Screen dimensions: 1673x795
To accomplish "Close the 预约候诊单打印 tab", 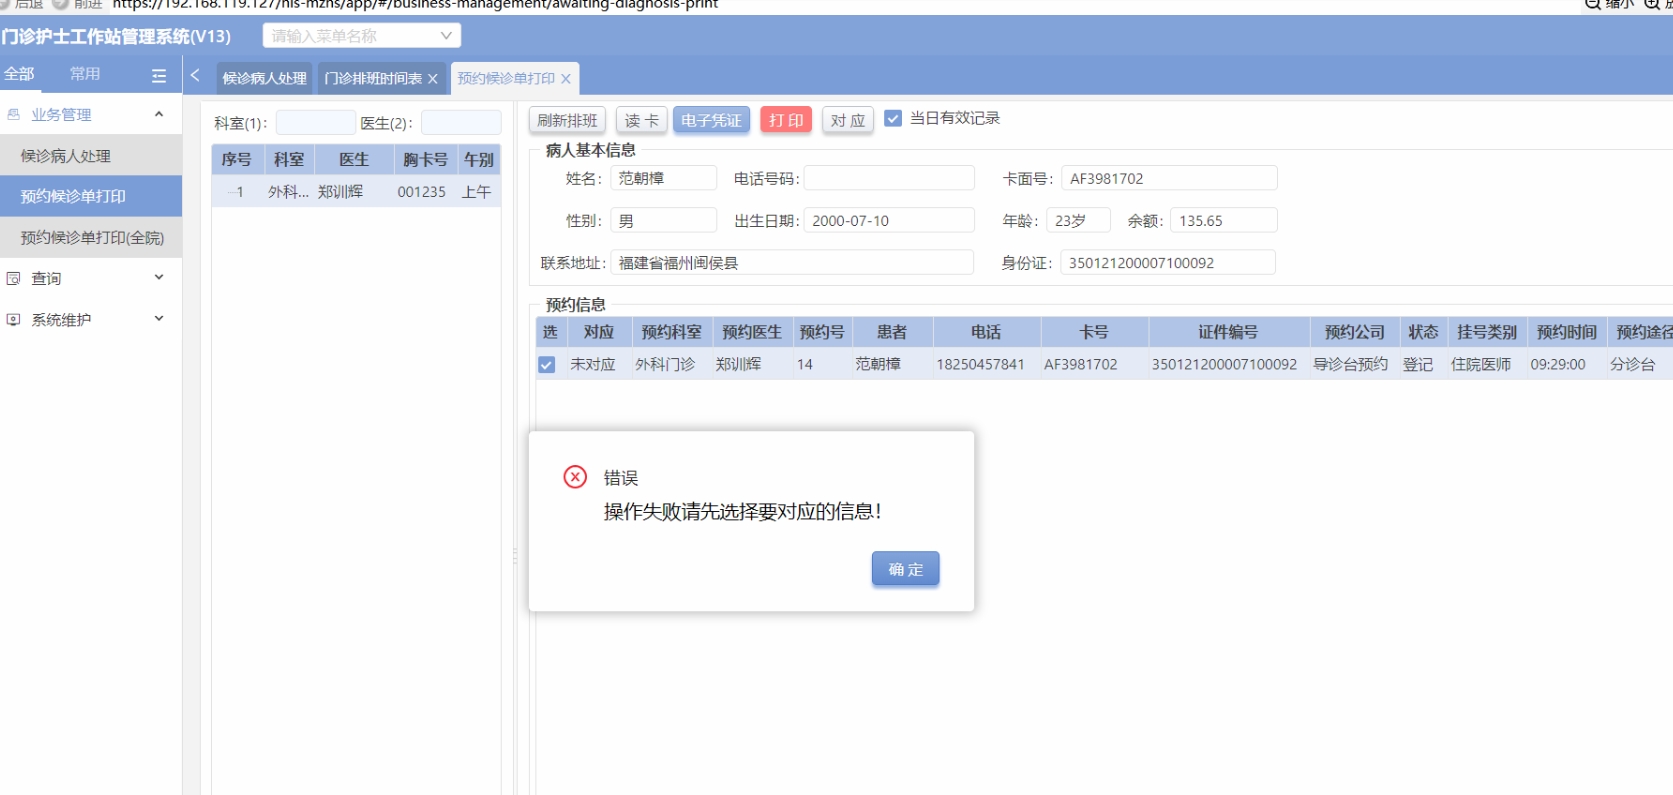I will (566, 79).
